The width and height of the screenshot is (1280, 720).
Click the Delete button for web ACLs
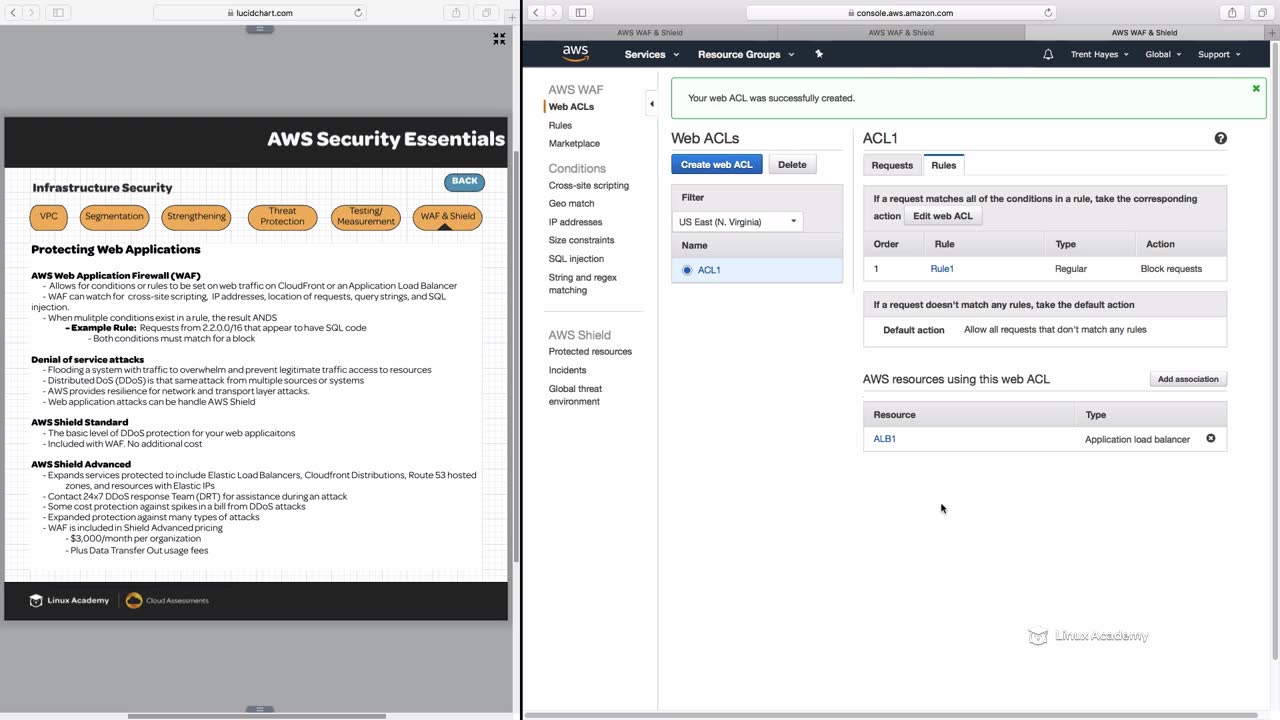(792, 165)
